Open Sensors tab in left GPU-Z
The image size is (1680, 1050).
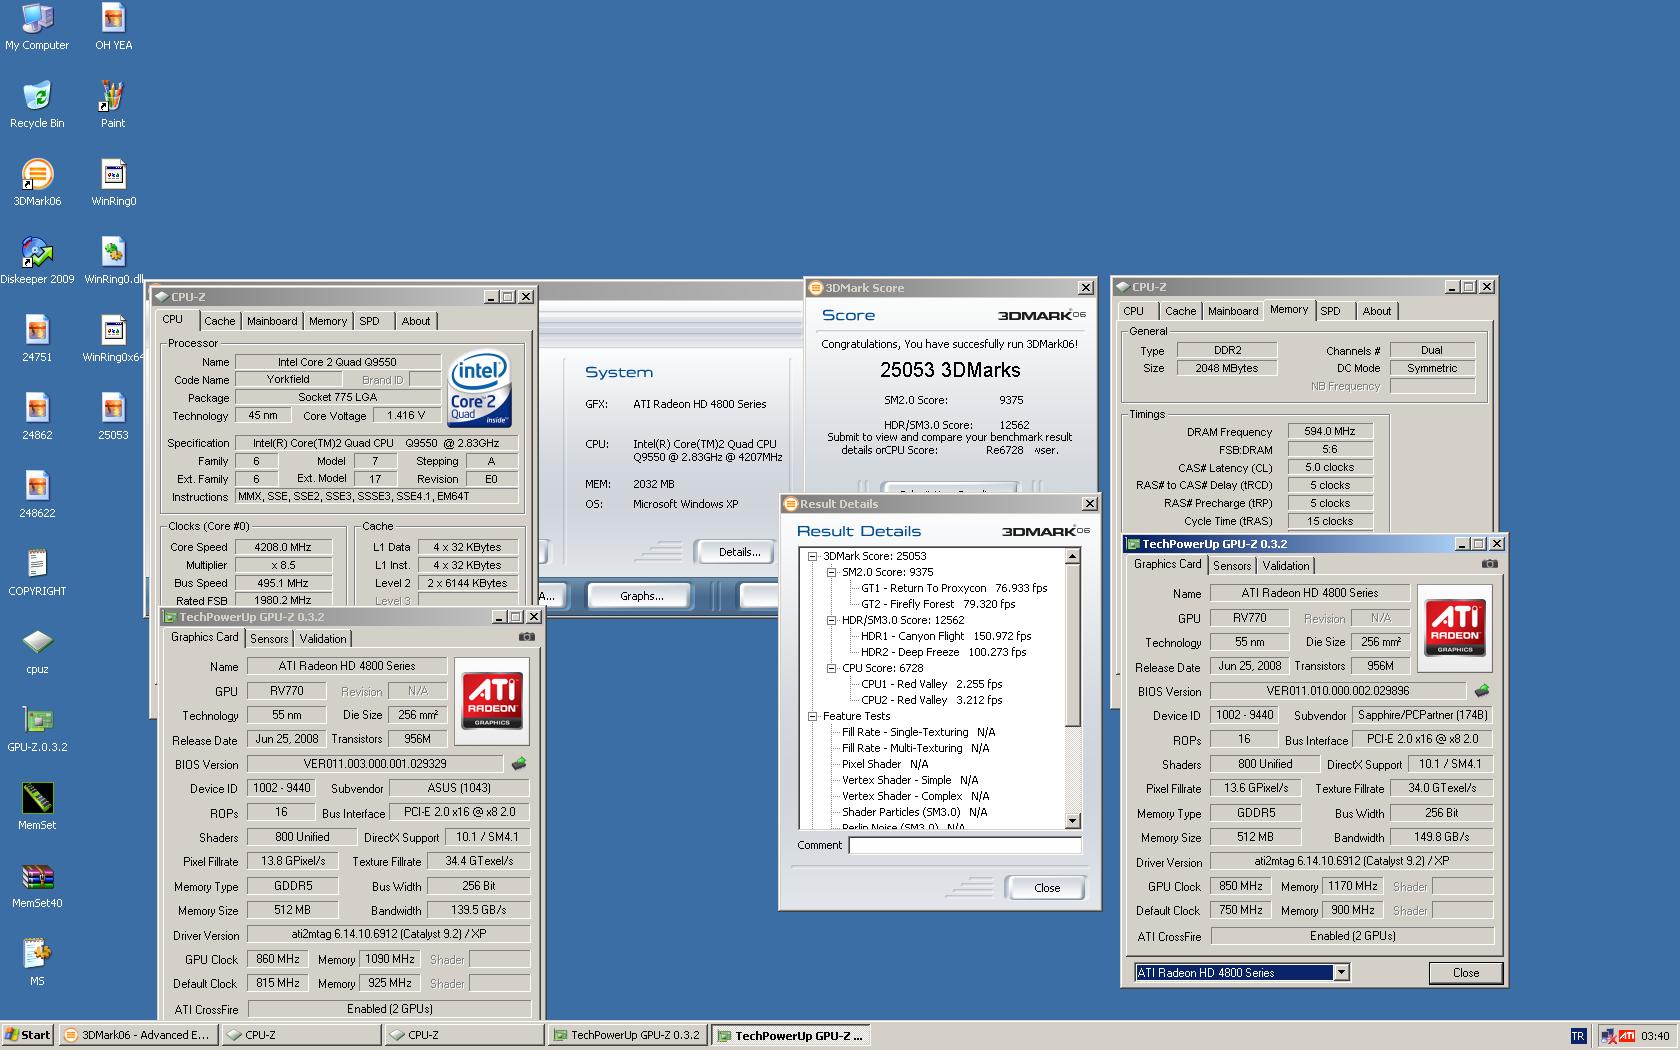point(269,638)
